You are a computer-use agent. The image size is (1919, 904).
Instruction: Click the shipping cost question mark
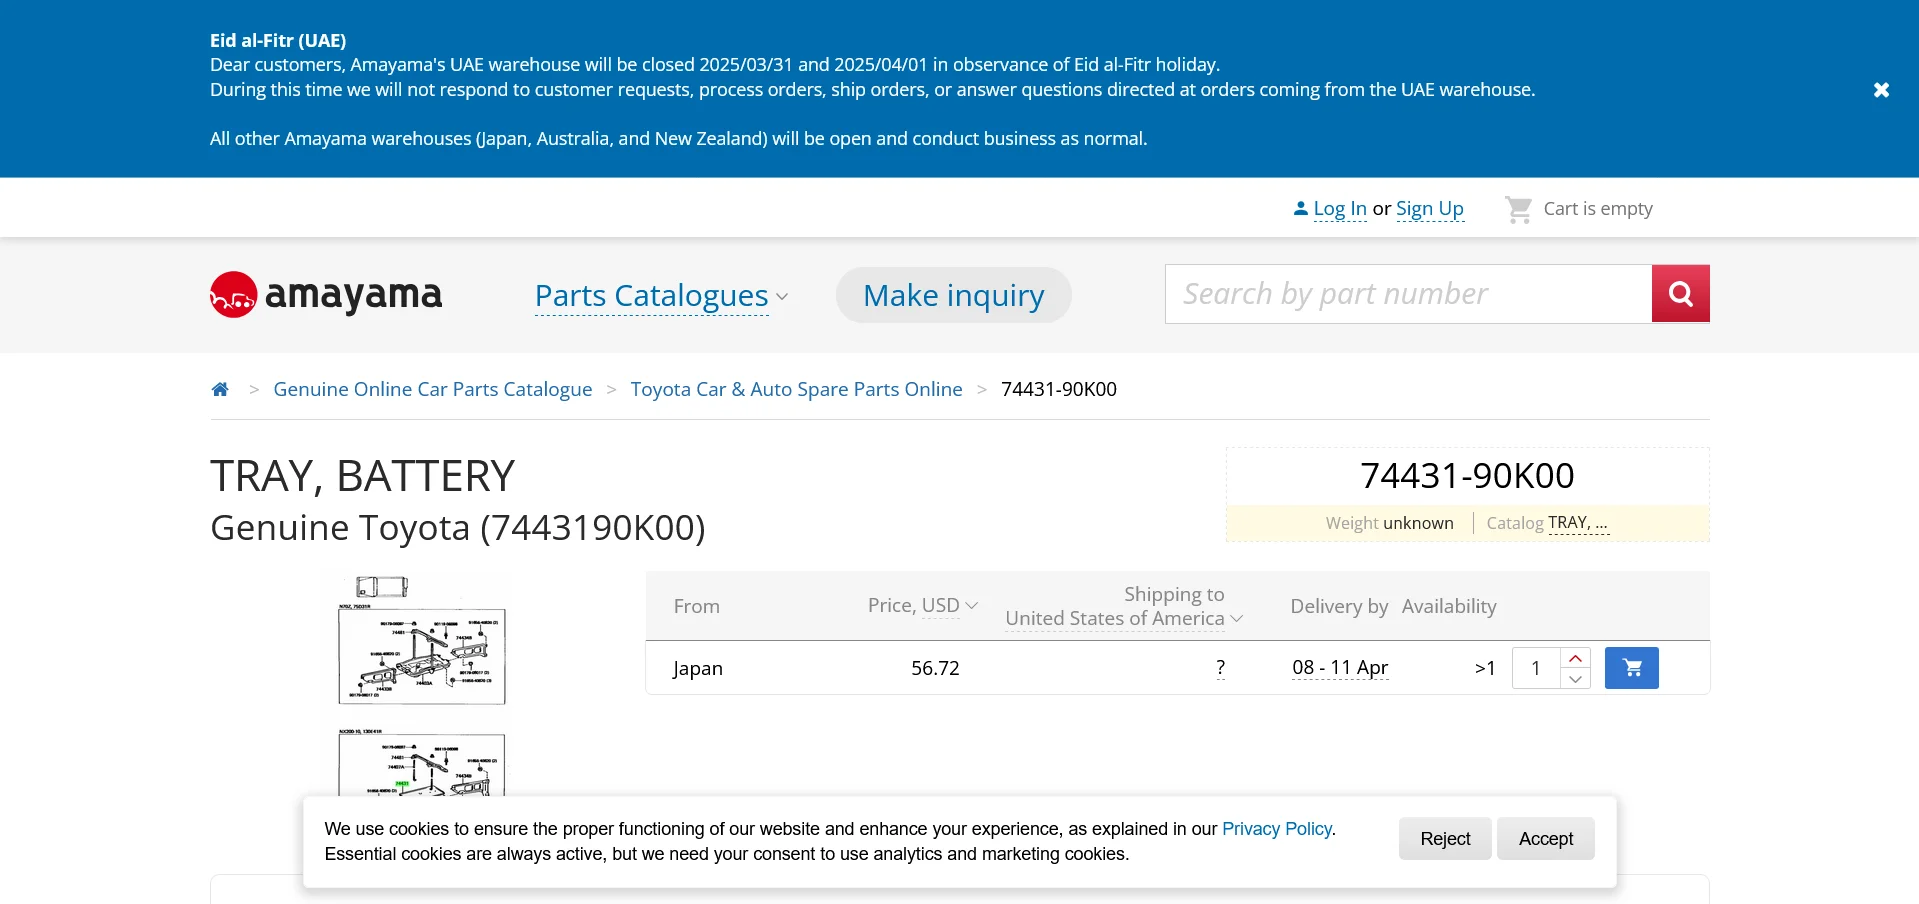1220,668
